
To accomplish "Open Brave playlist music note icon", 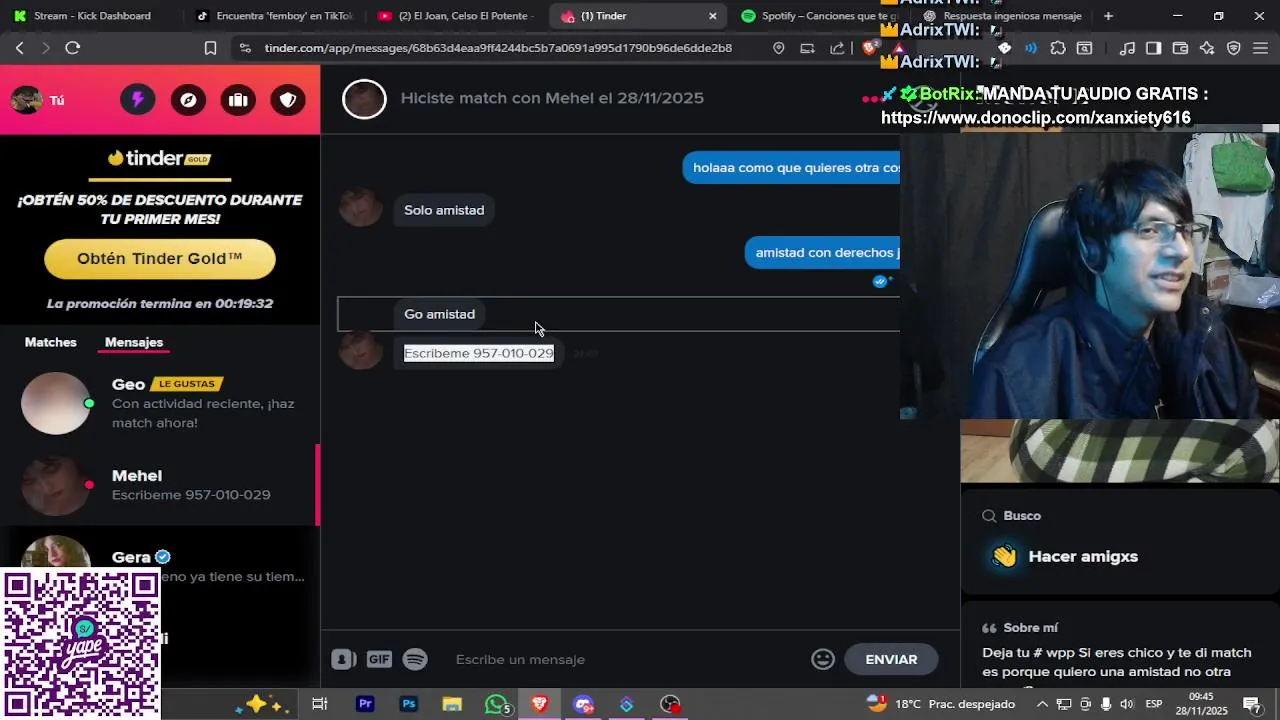I will [x=1127, y=48].
